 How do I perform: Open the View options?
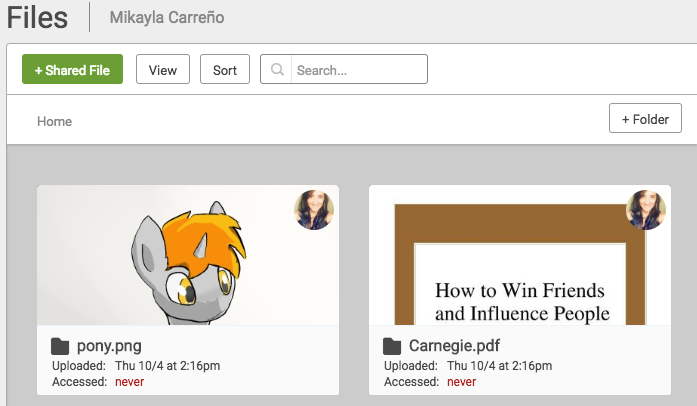pyautogui.click(x=163, y=69)
